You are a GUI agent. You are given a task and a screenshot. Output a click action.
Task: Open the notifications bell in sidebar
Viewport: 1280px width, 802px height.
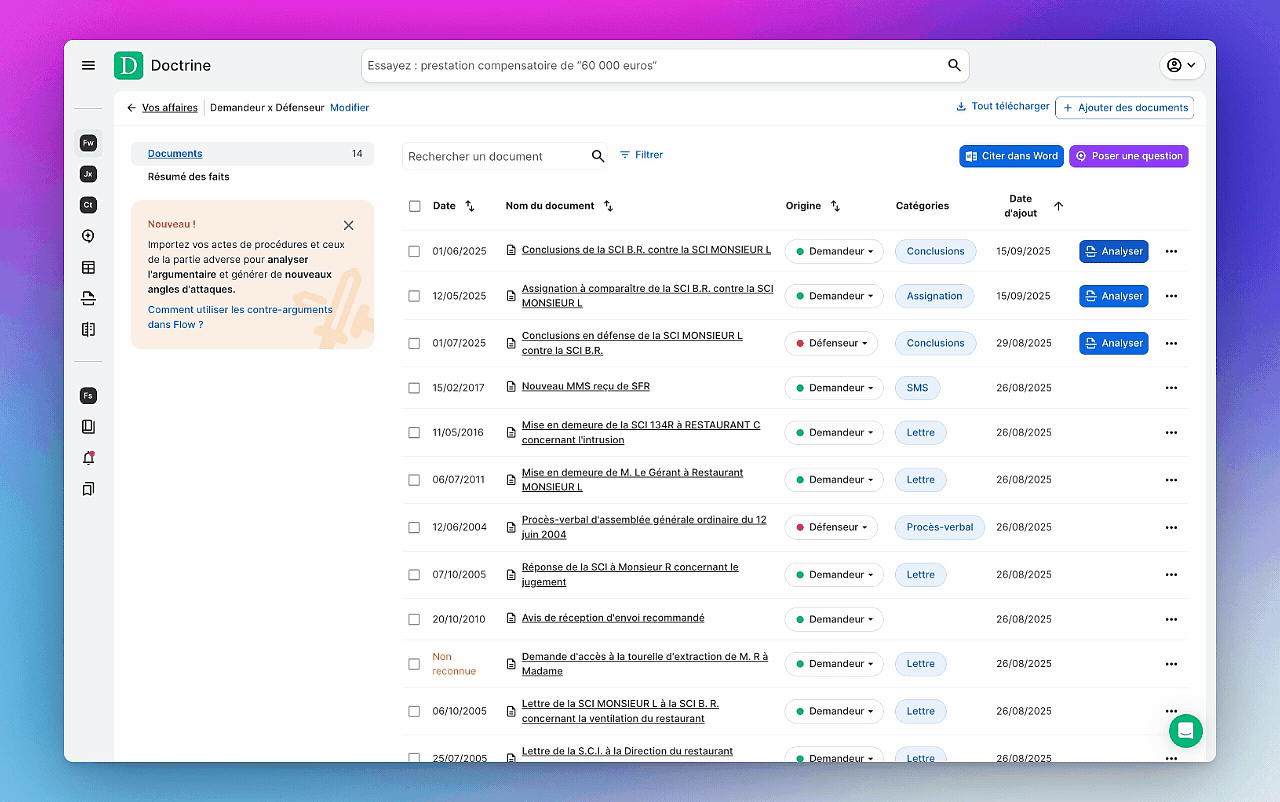click(88, 458)
